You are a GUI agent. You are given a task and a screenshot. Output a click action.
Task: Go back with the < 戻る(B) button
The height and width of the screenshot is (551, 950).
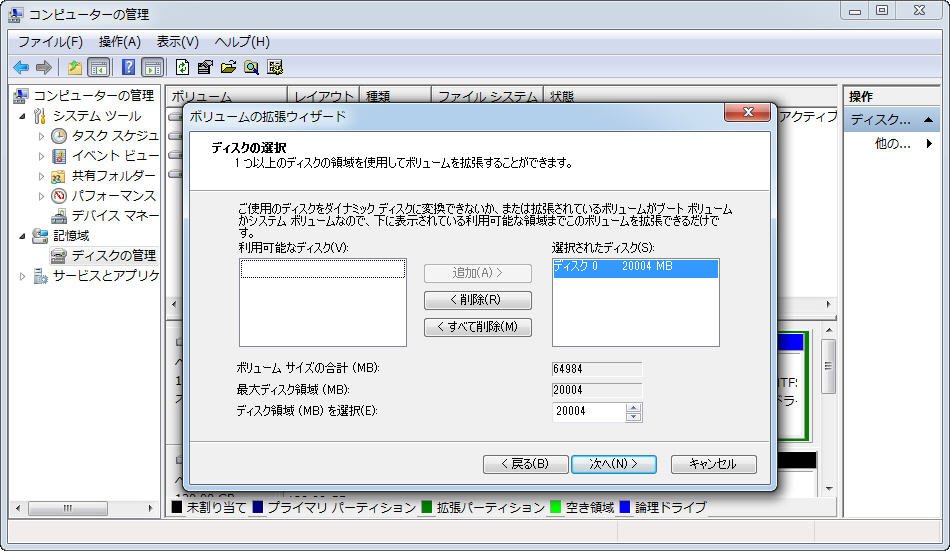(x=525, y=464)
